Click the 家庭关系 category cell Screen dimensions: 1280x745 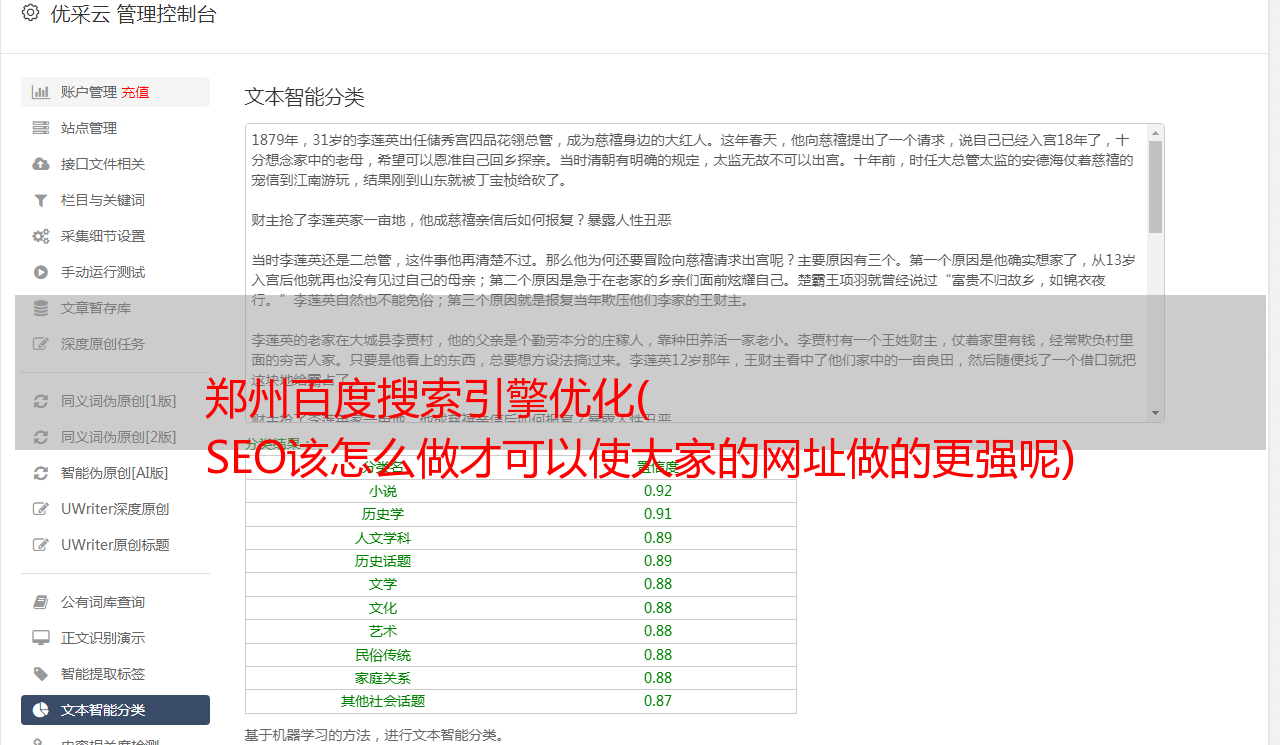coord(383,678)
